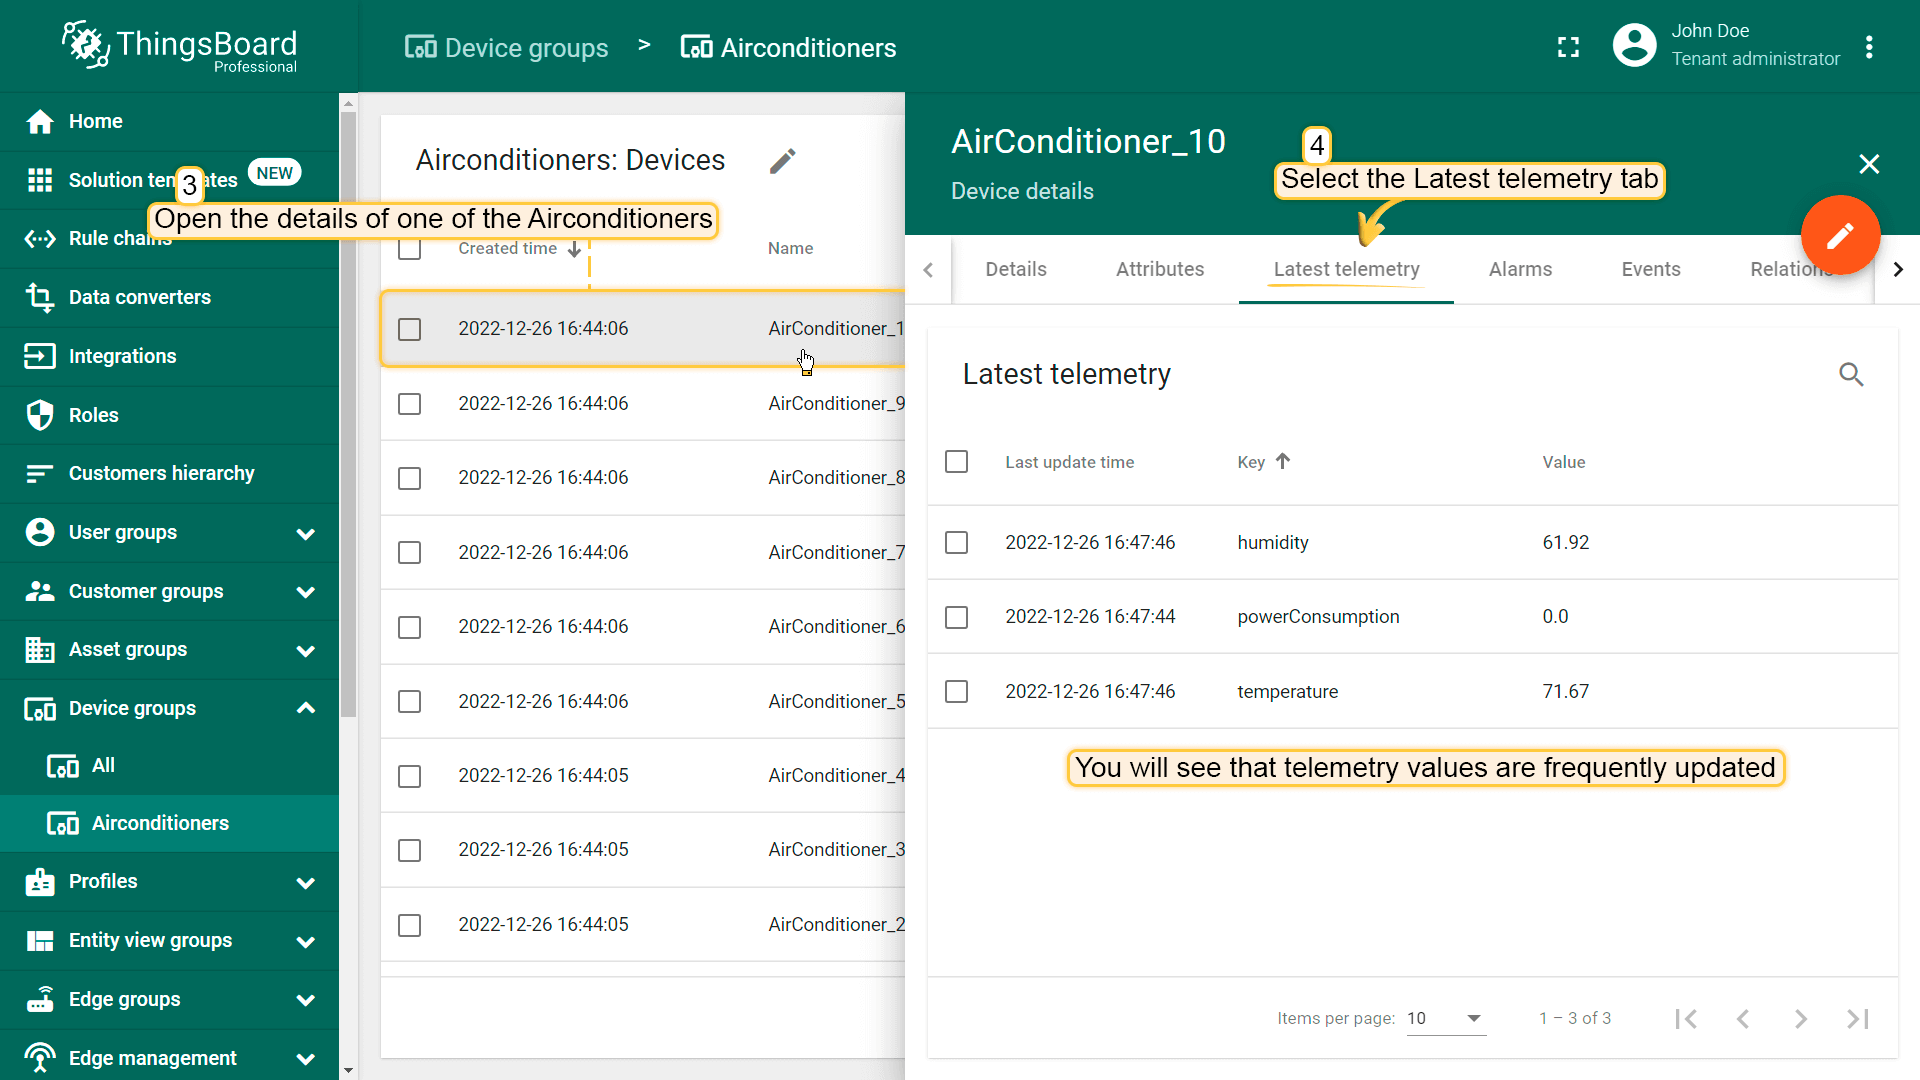
Task: Select the humidity telemetry checkbox
Action: [957, 542]
